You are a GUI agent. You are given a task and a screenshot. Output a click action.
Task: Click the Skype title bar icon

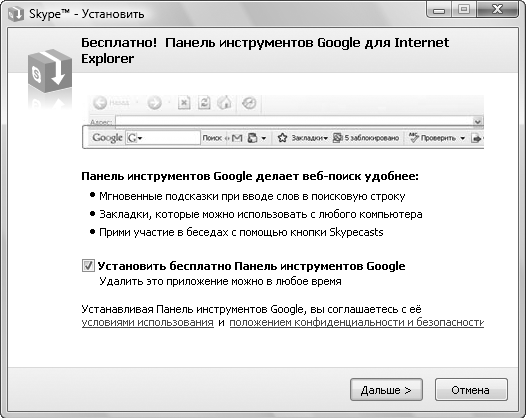(15, 14)
